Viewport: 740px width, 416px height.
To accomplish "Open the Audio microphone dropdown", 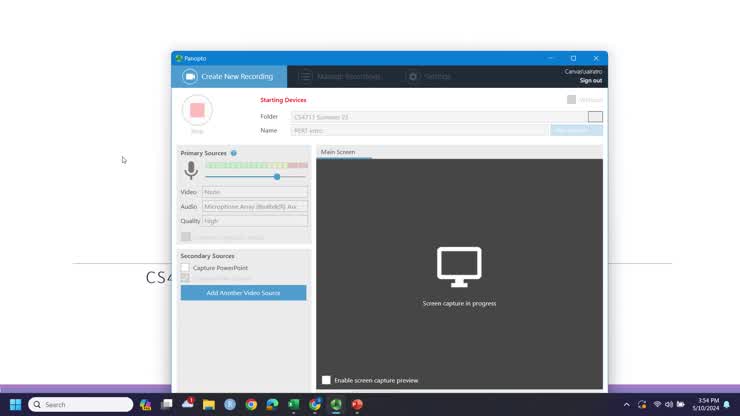I will coord(255,207).
